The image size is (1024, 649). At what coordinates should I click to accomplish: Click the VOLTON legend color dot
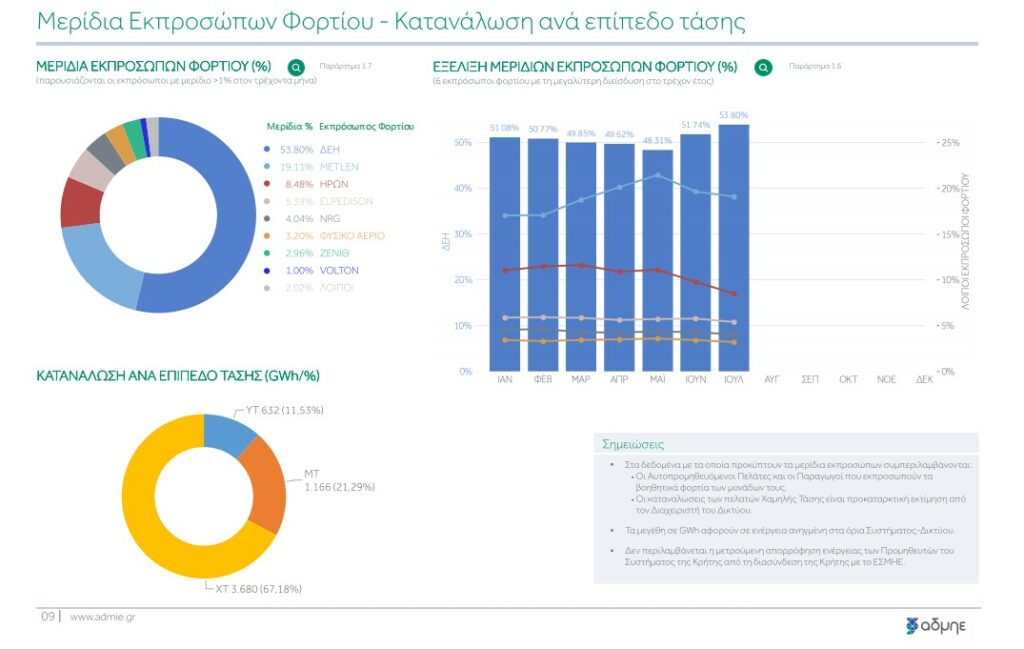point(266,270)
